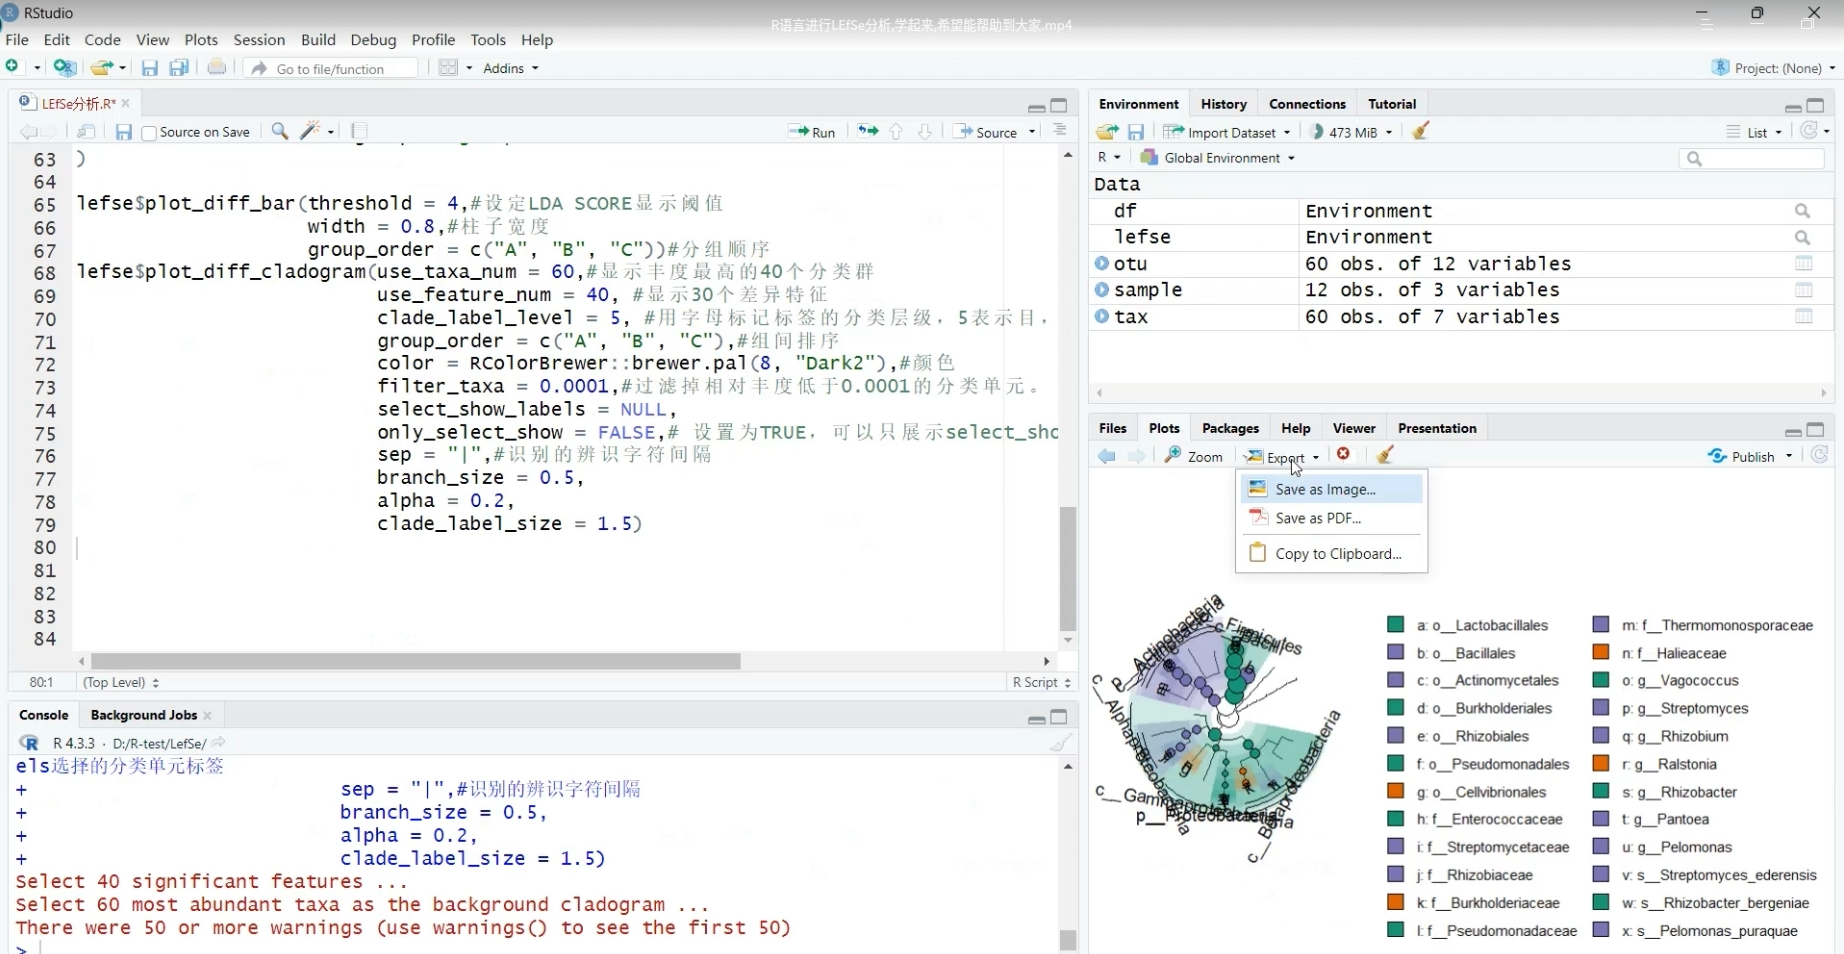Viewport: 1844px width, 954px height.
Task: Click the Find/Replace magnifier in editor
Action: tap(280, 131)
